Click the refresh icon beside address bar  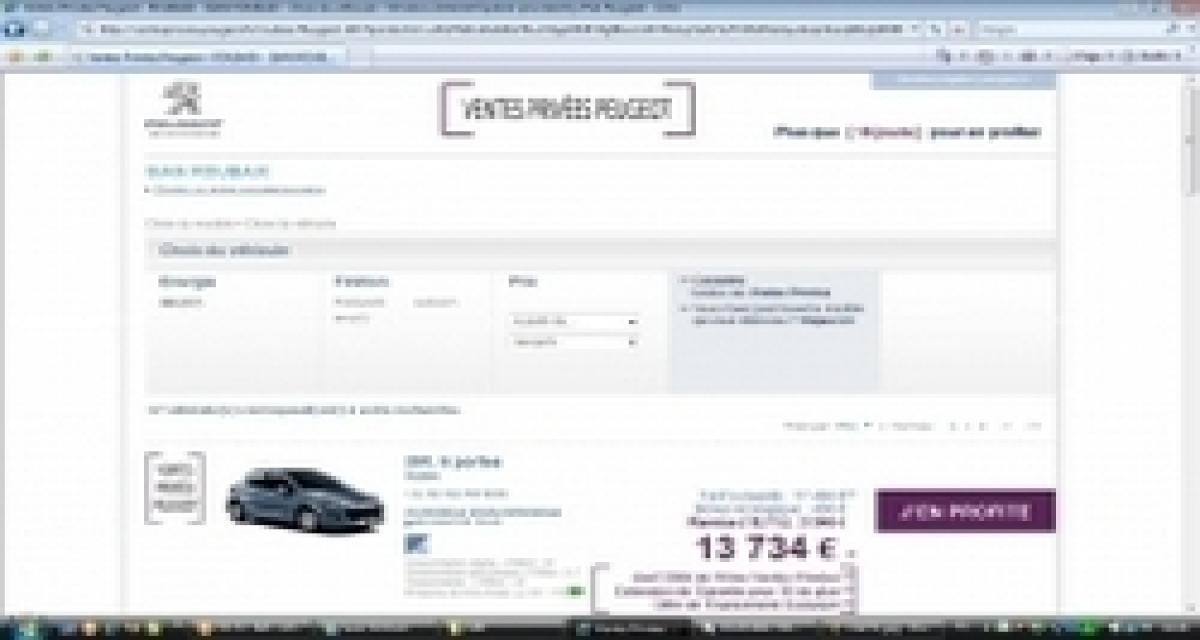pos(934,30)
